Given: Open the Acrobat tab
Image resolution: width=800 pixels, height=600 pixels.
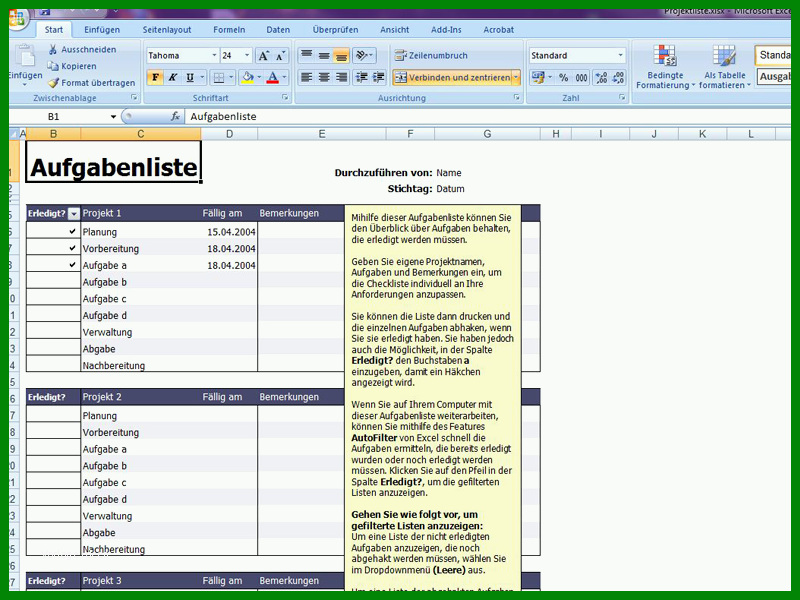Looking at the screenshot, I should click(x=498, y=30).
